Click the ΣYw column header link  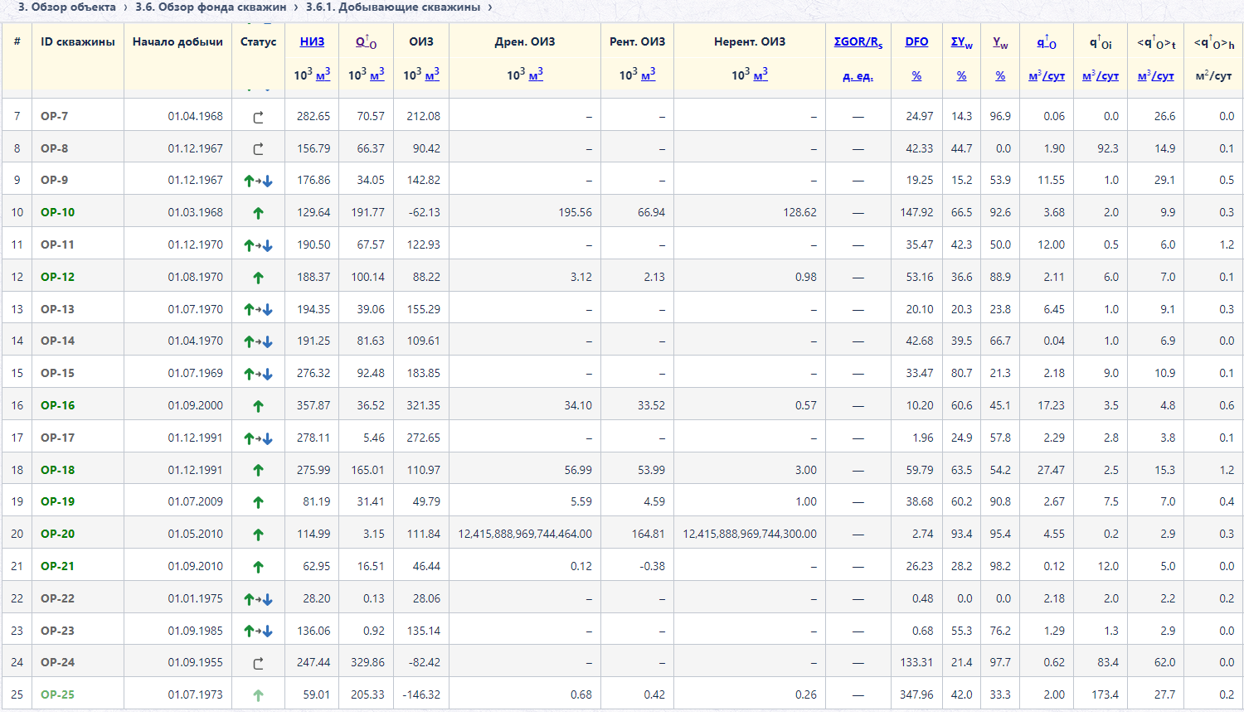tap(961, 42)
